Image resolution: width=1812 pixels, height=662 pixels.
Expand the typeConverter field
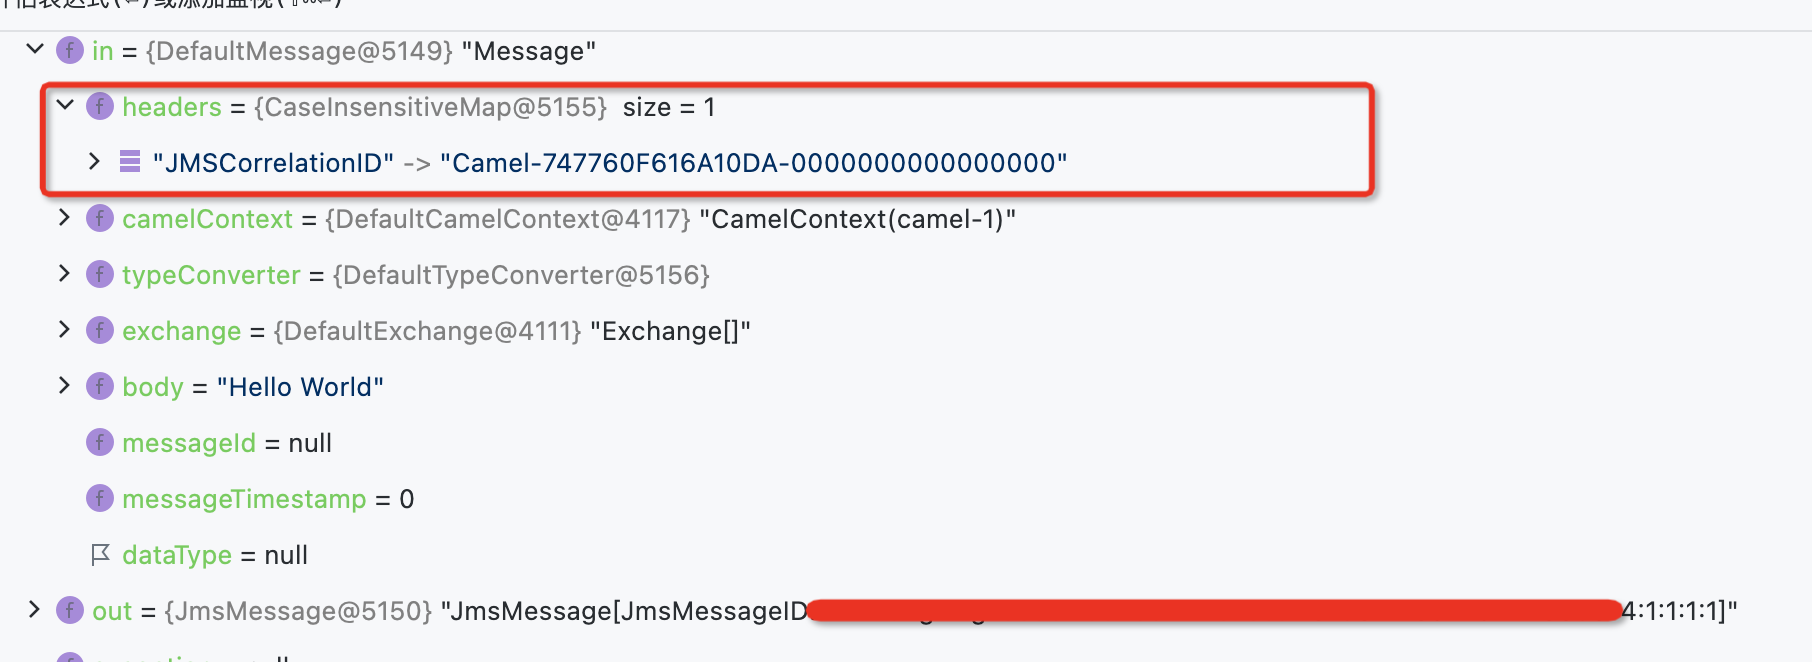64,273
